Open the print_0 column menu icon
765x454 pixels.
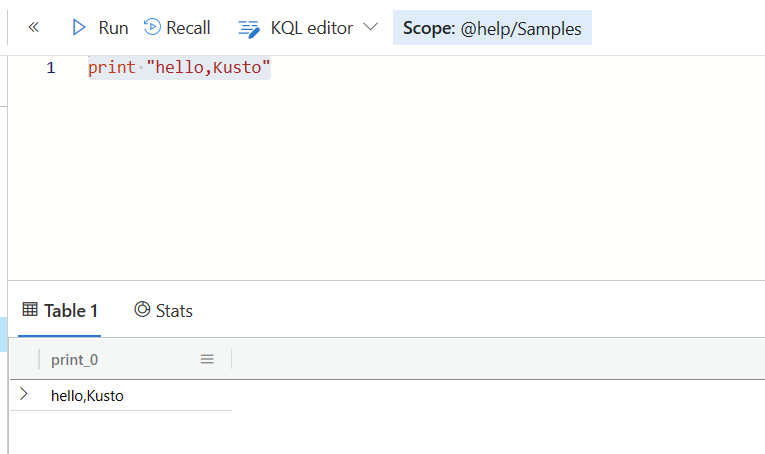click(x=207, y=359)
